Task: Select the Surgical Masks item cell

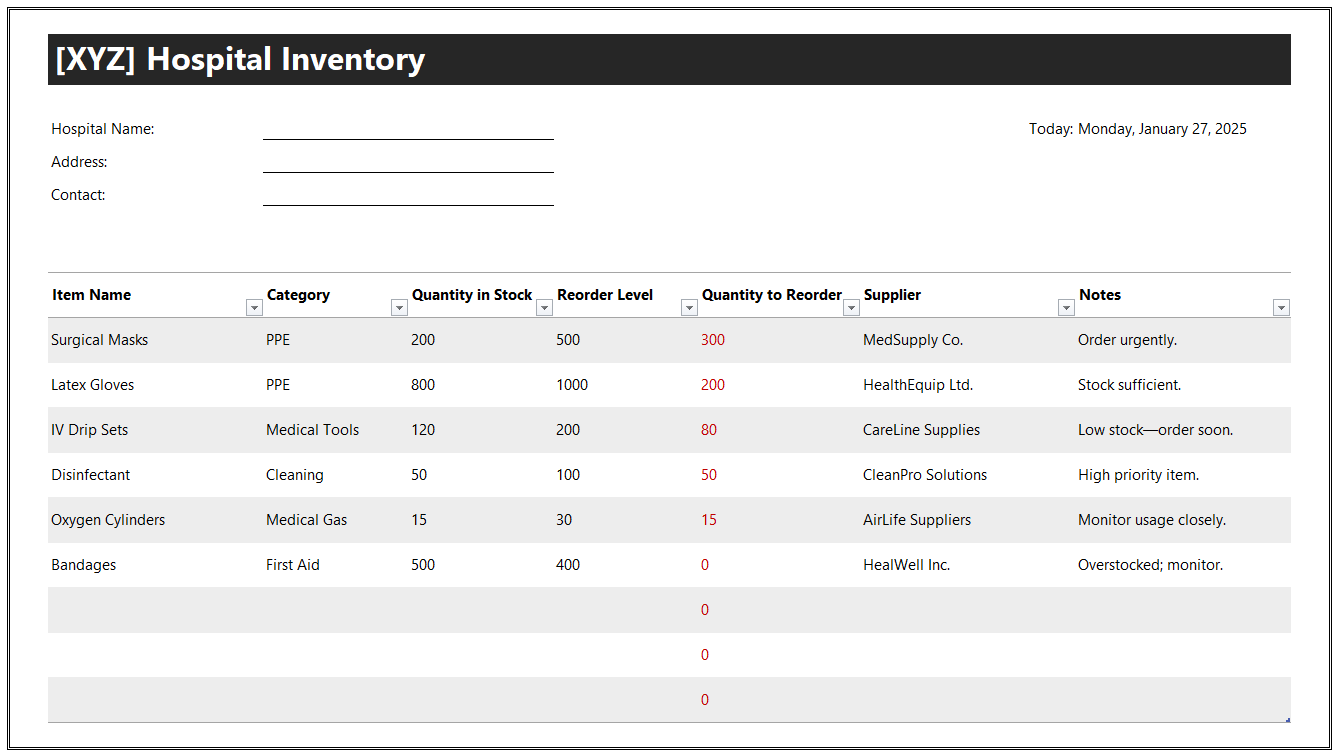Action: coord(100,340)
